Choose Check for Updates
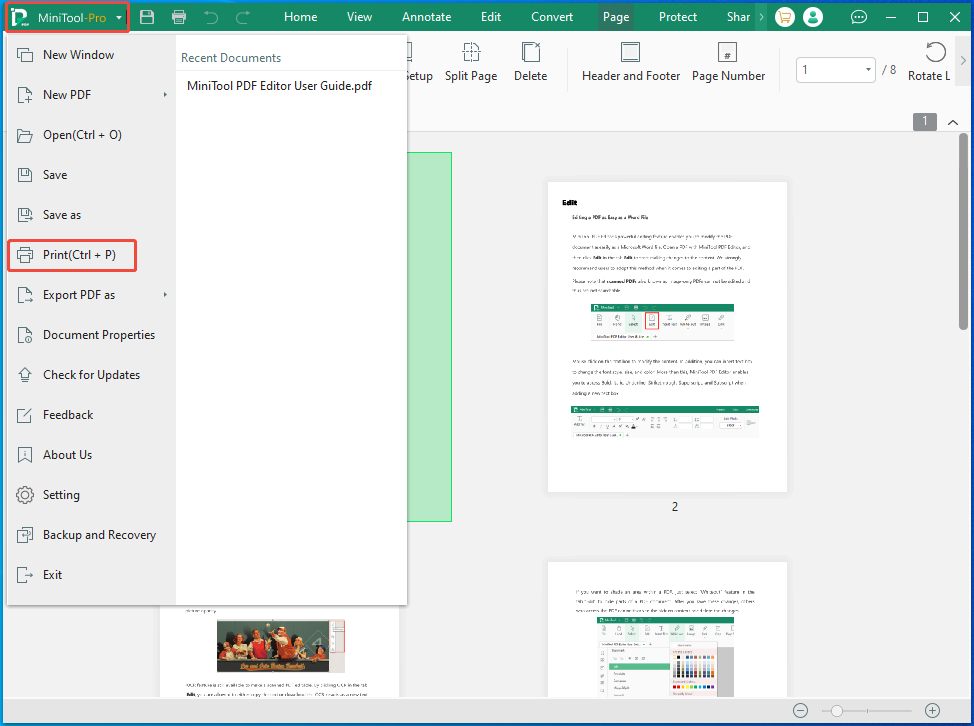The image size is (974, 726). (91, 375)
